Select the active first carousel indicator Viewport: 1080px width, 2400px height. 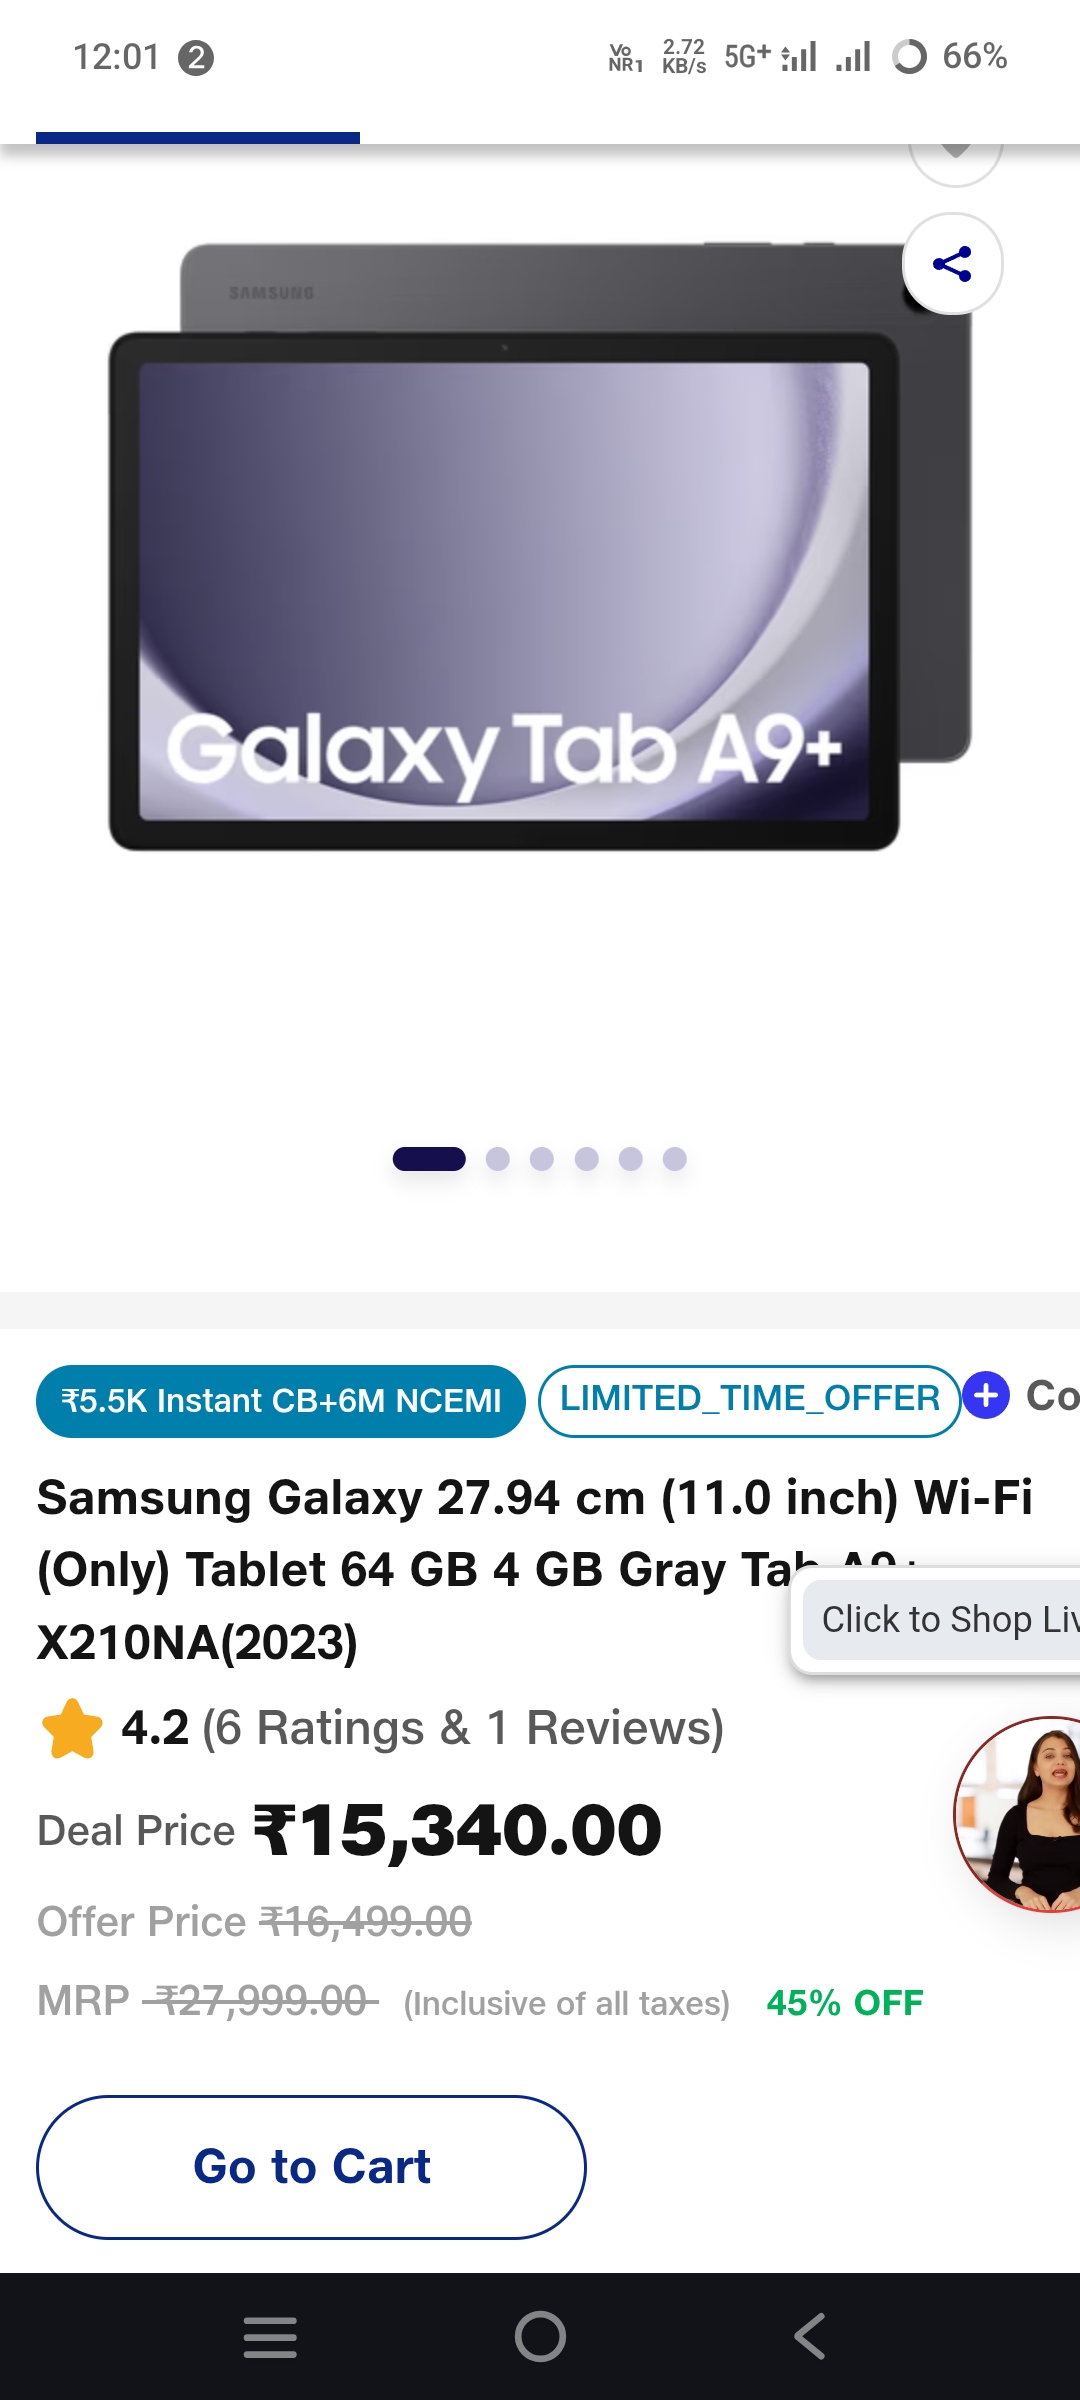click(429, 1159)
